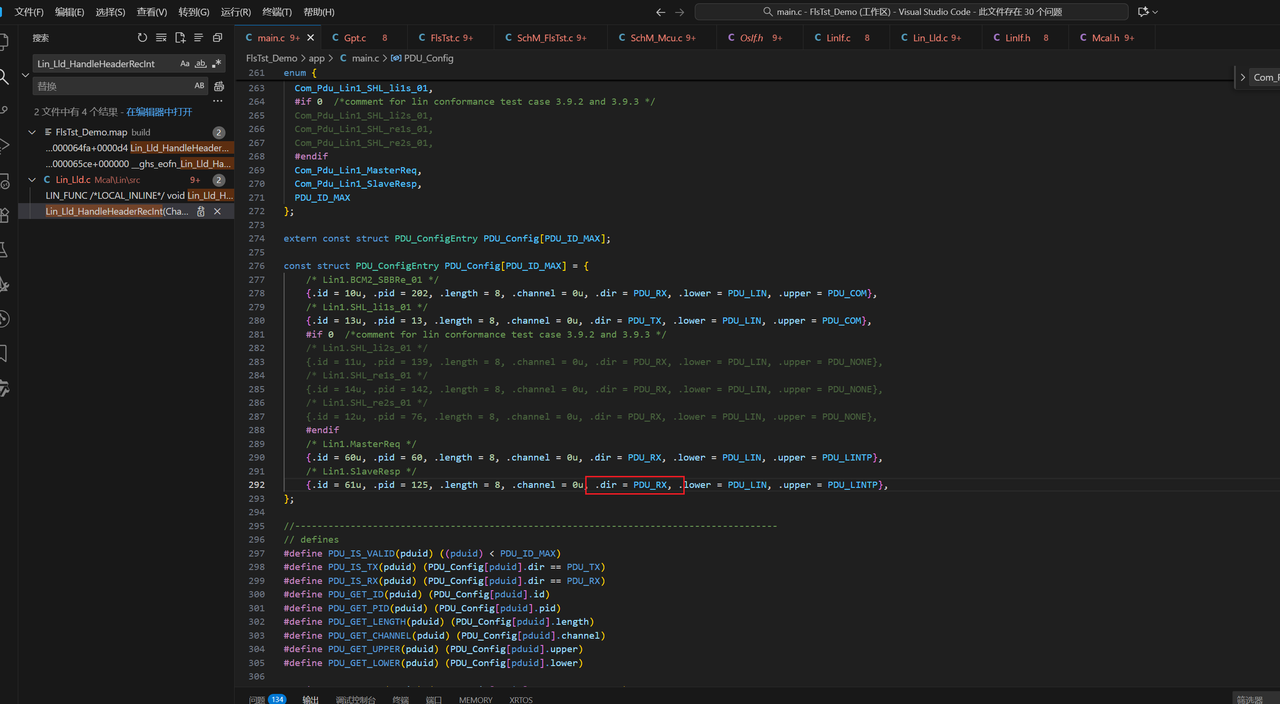
Task: Clear all search results
Action: click(x=161, y=38)
